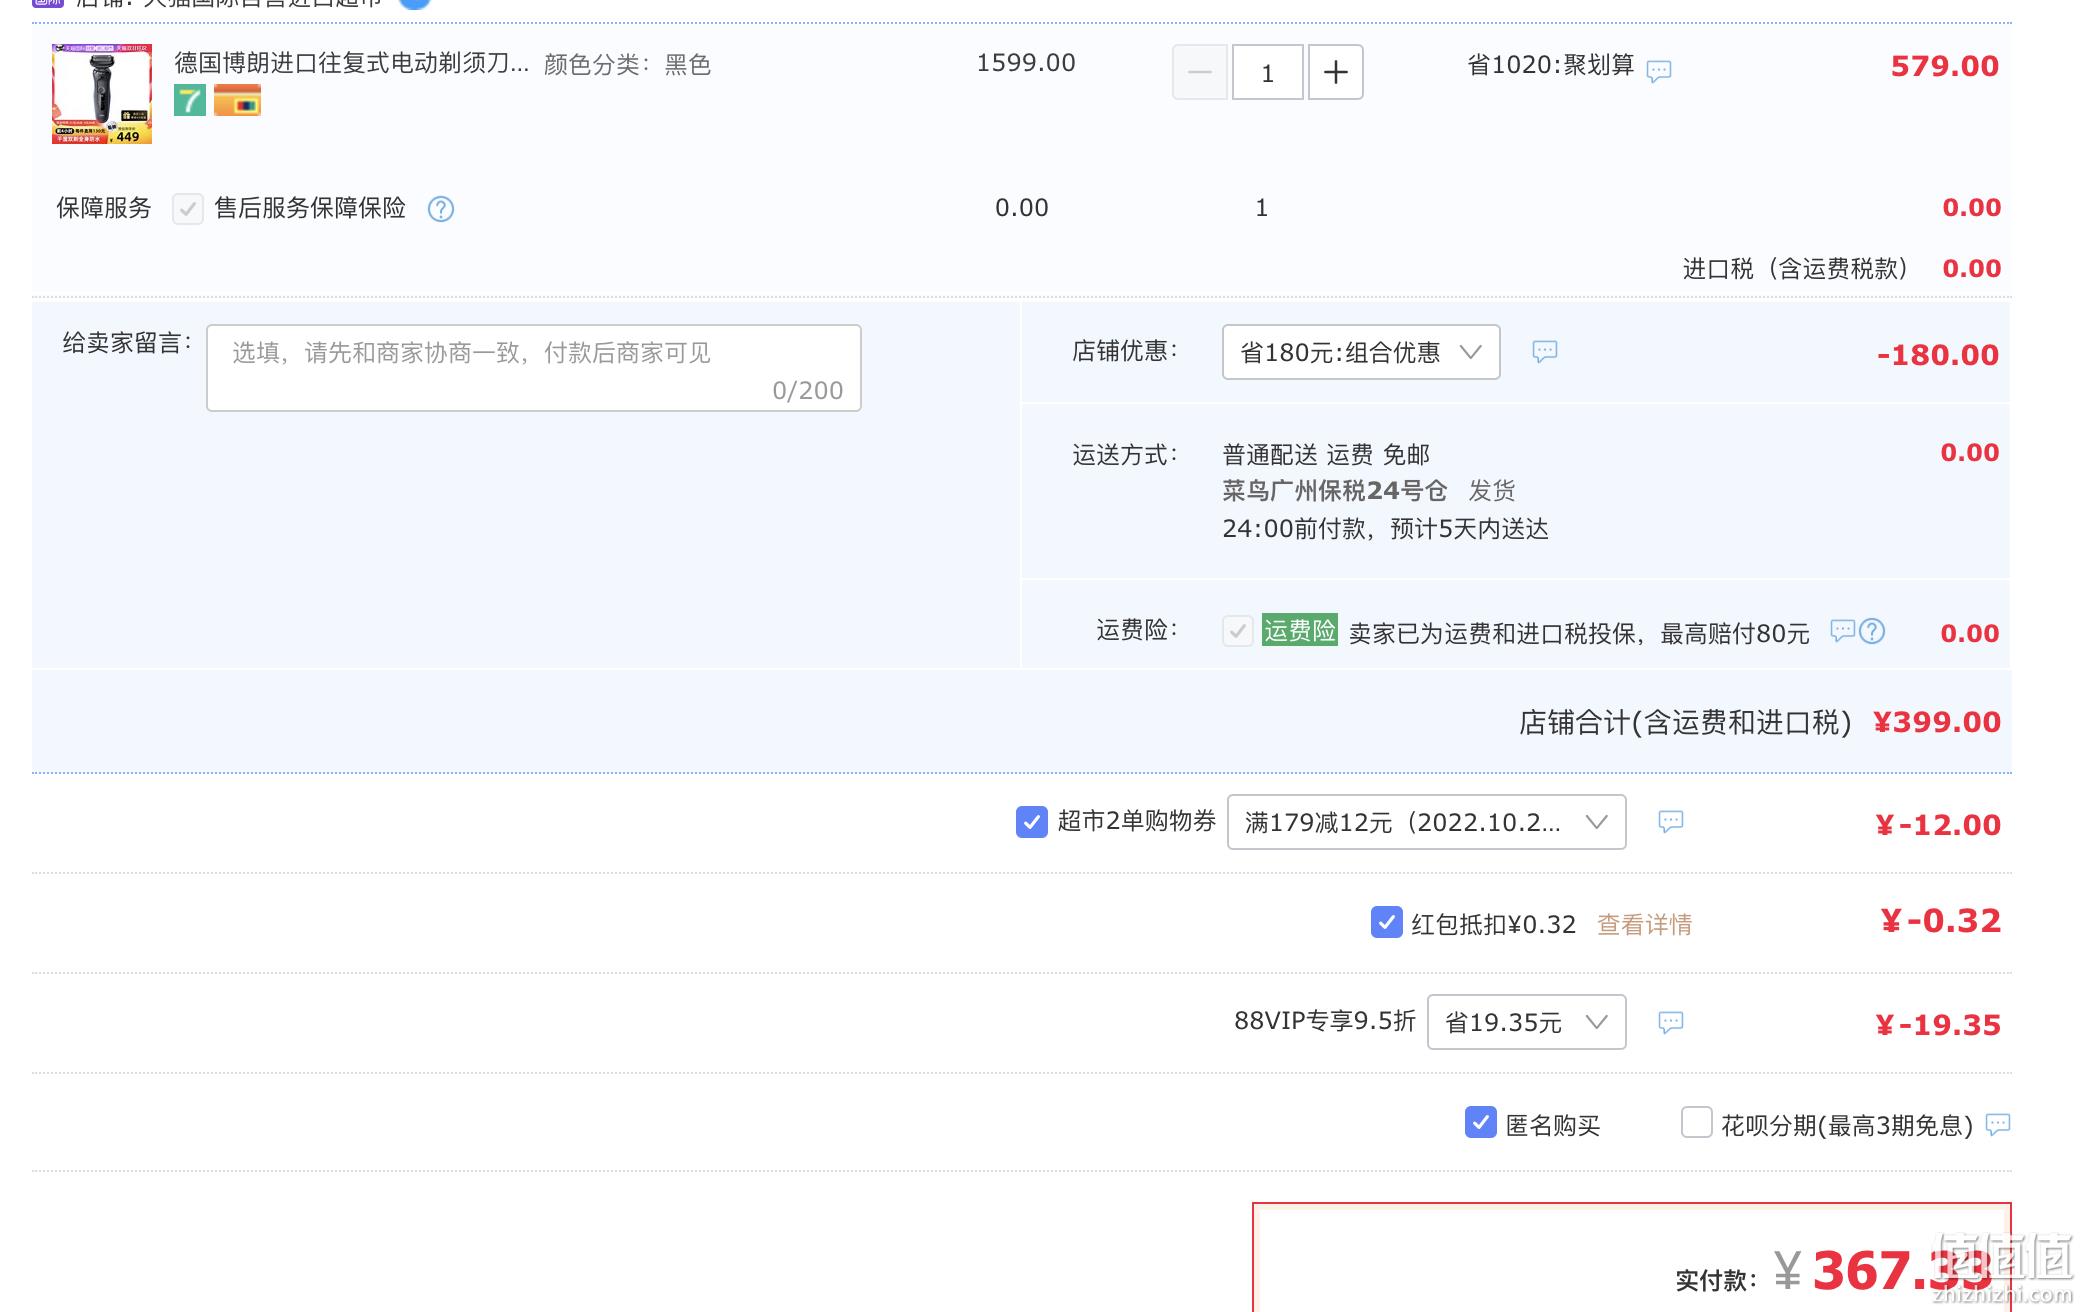This screenshot has width=2082, height=1312.
Task: Click the 1599.00 original price
Action: pyautogui.click(x=1026, y=63)
